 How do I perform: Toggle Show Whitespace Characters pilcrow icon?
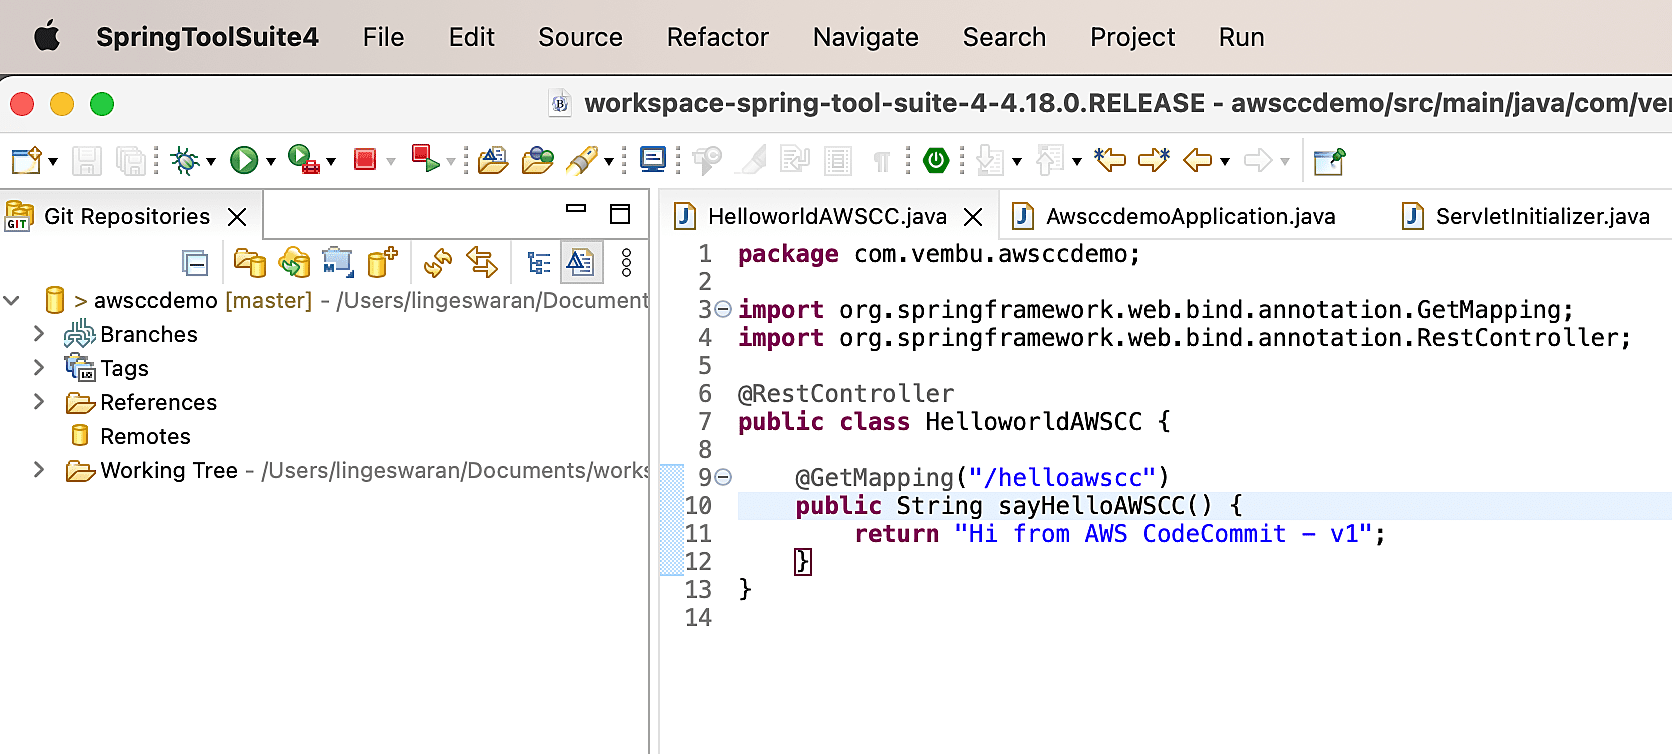tap(881, 161)
